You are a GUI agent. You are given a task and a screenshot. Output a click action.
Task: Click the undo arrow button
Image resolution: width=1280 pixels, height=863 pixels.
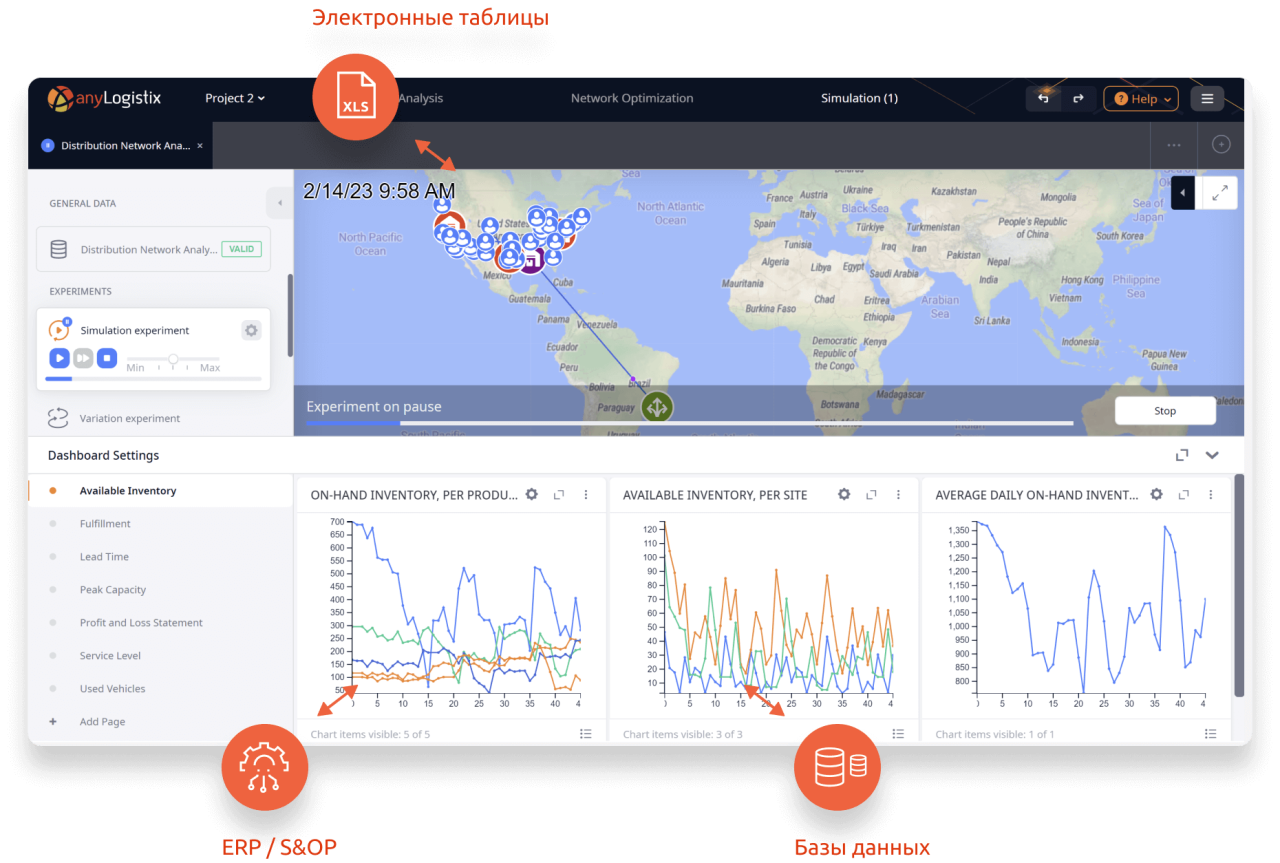(x=1044, y=98)
